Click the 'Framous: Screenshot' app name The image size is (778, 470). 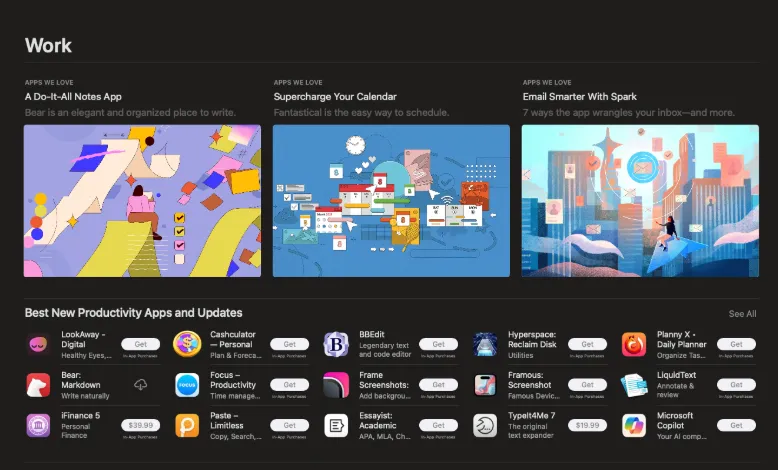point(529,380)
